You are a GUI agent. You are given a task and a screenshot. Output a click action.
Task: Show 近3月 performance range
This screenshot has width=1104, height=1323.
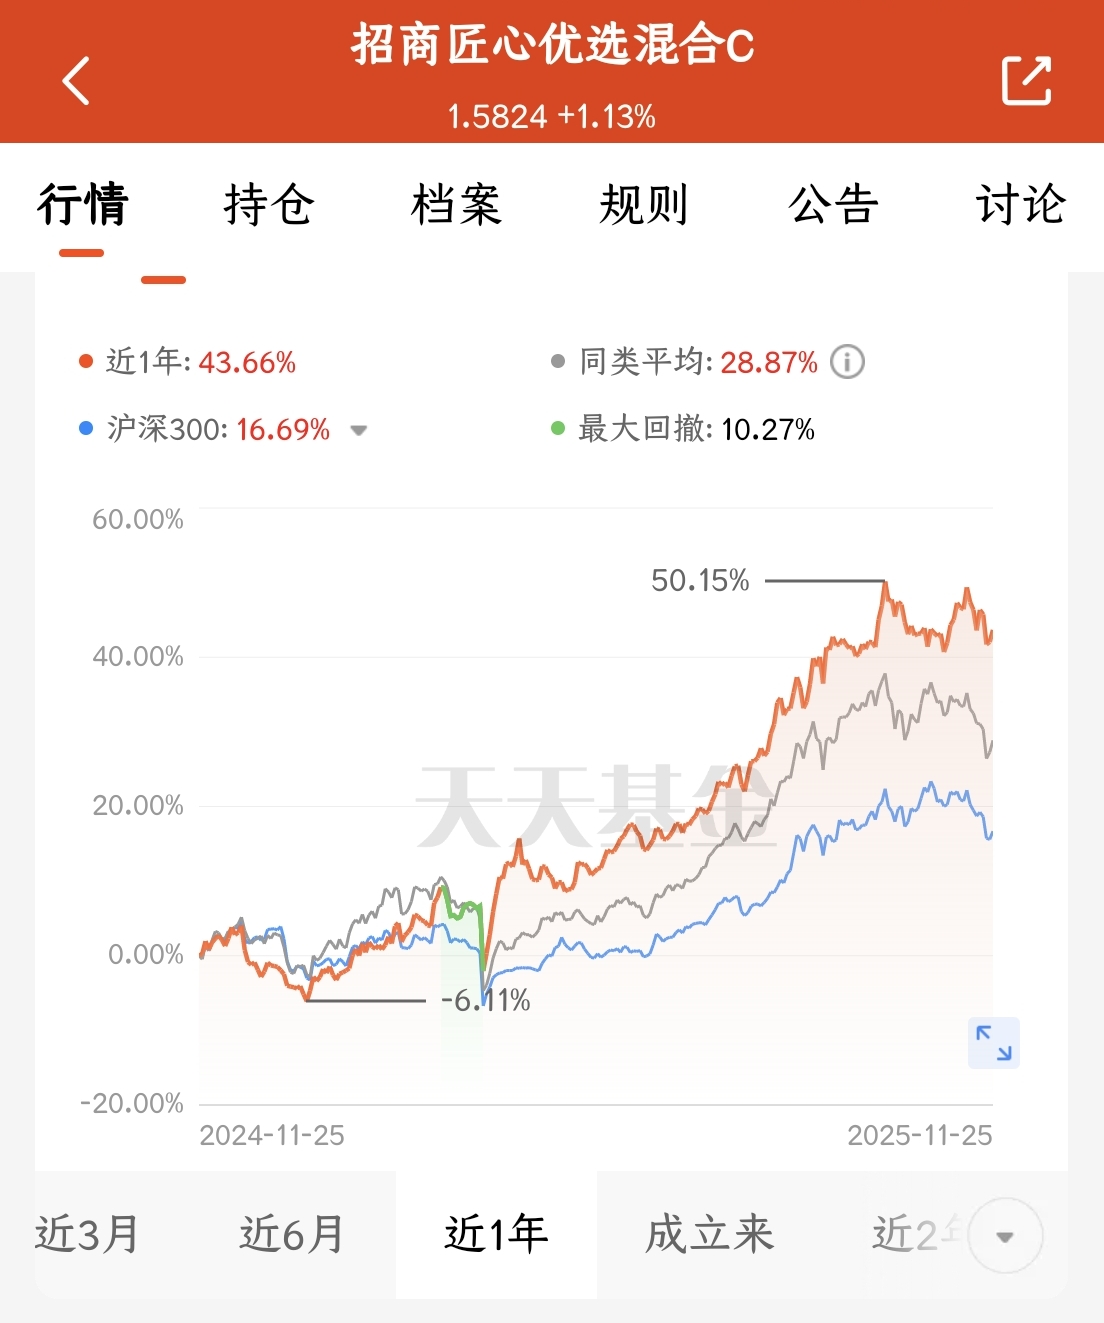[87, 1235]
